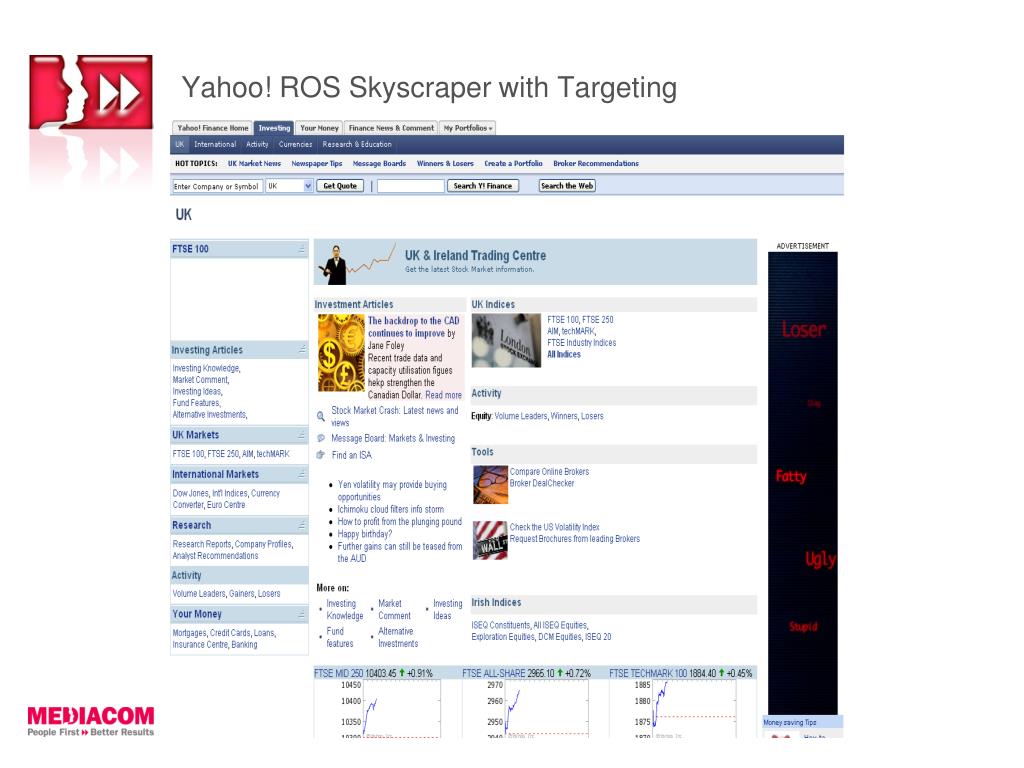
Task: Open Research Reports sidebar link
Action: (202, 544)
